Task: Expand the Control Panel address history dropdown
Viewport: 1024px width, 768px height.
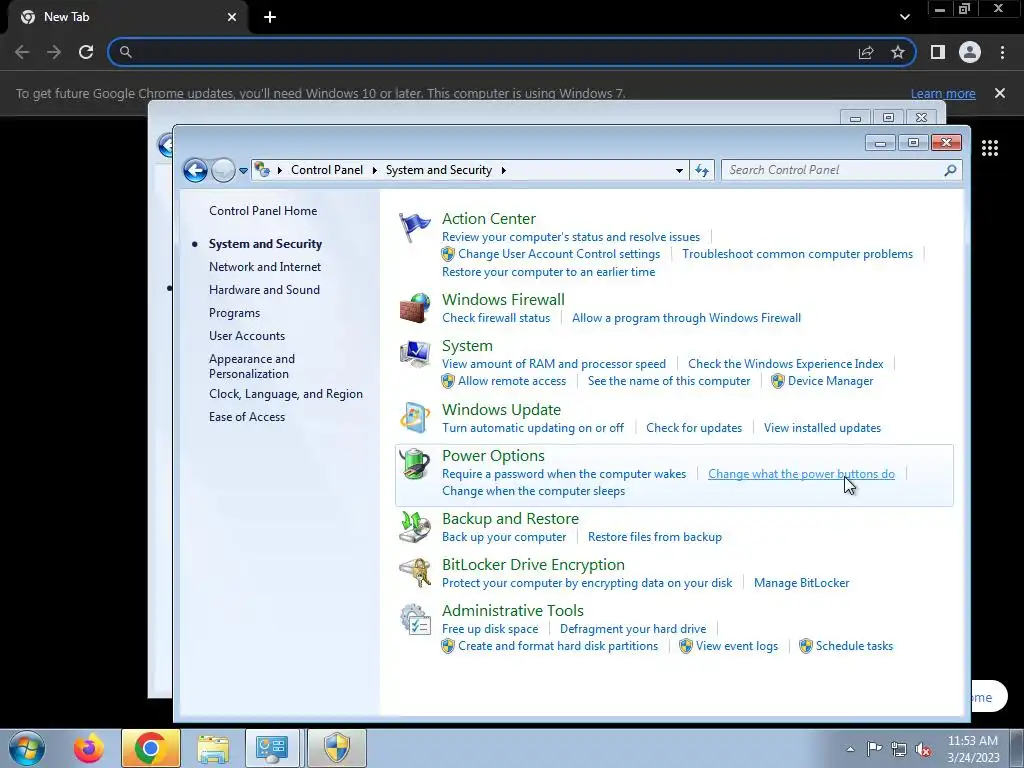Action: coord(679,170)
